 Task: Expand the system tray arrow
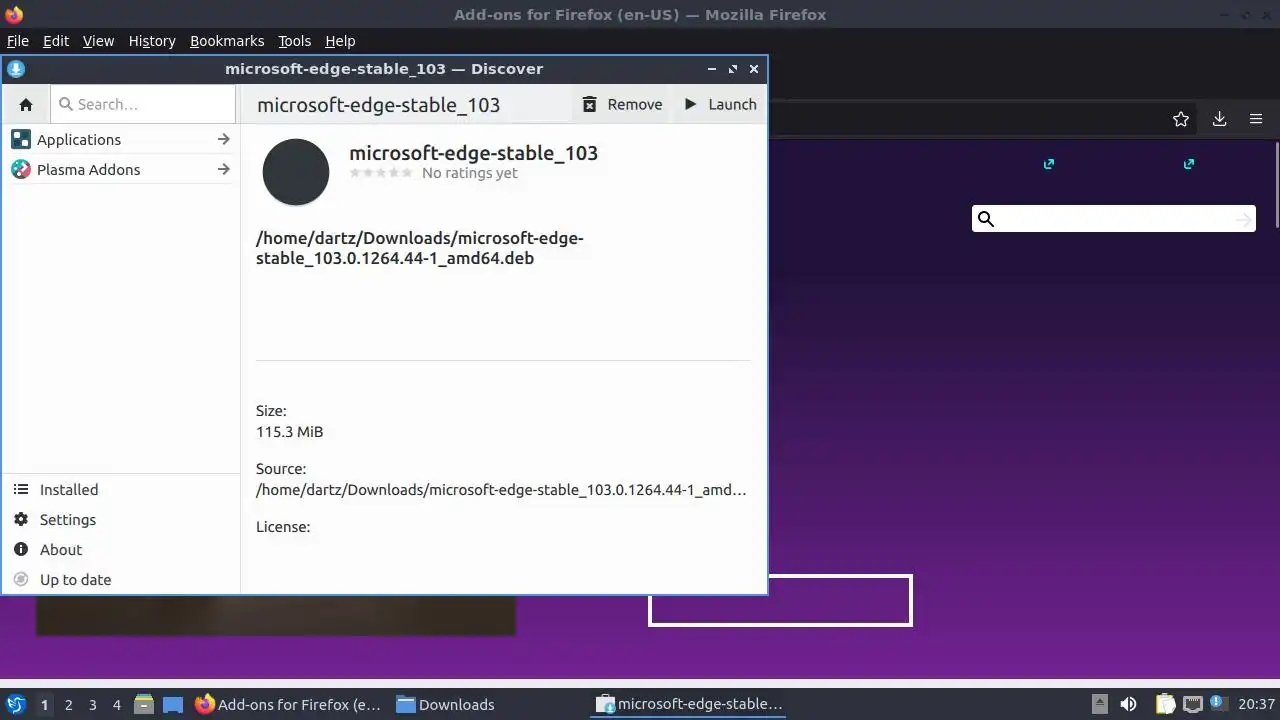pyautogui.click(x=1099, y=704)
